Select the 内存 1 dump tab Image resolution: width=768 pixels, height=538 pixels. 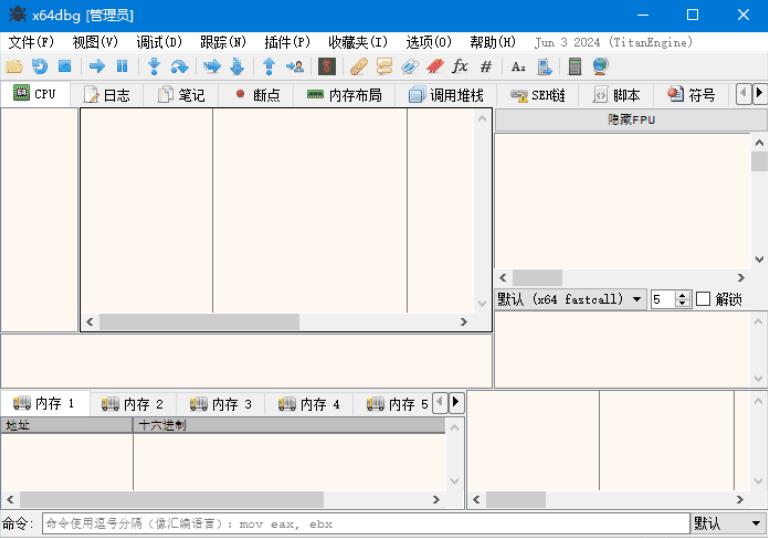pos(45,403)
